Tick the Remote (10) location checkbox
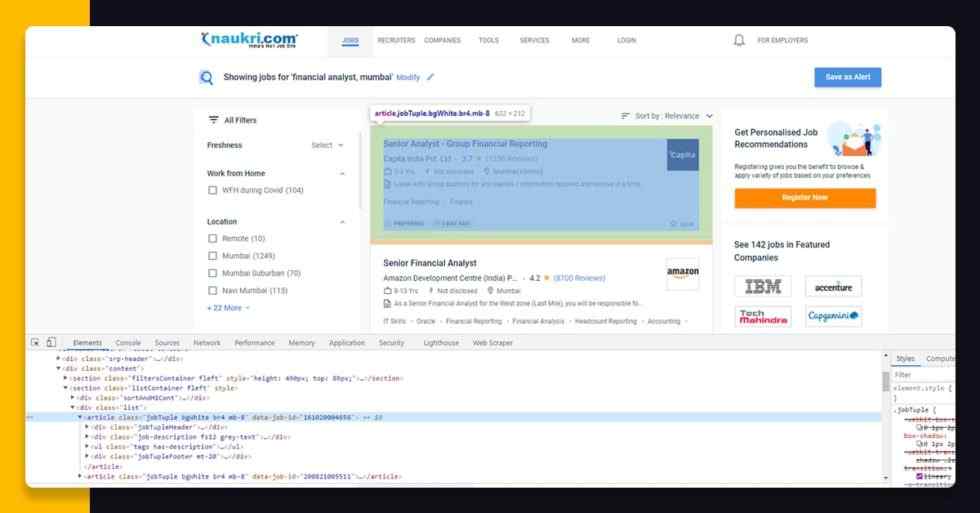This screenshot has height=513, width=980. click(x=212, y=239)
